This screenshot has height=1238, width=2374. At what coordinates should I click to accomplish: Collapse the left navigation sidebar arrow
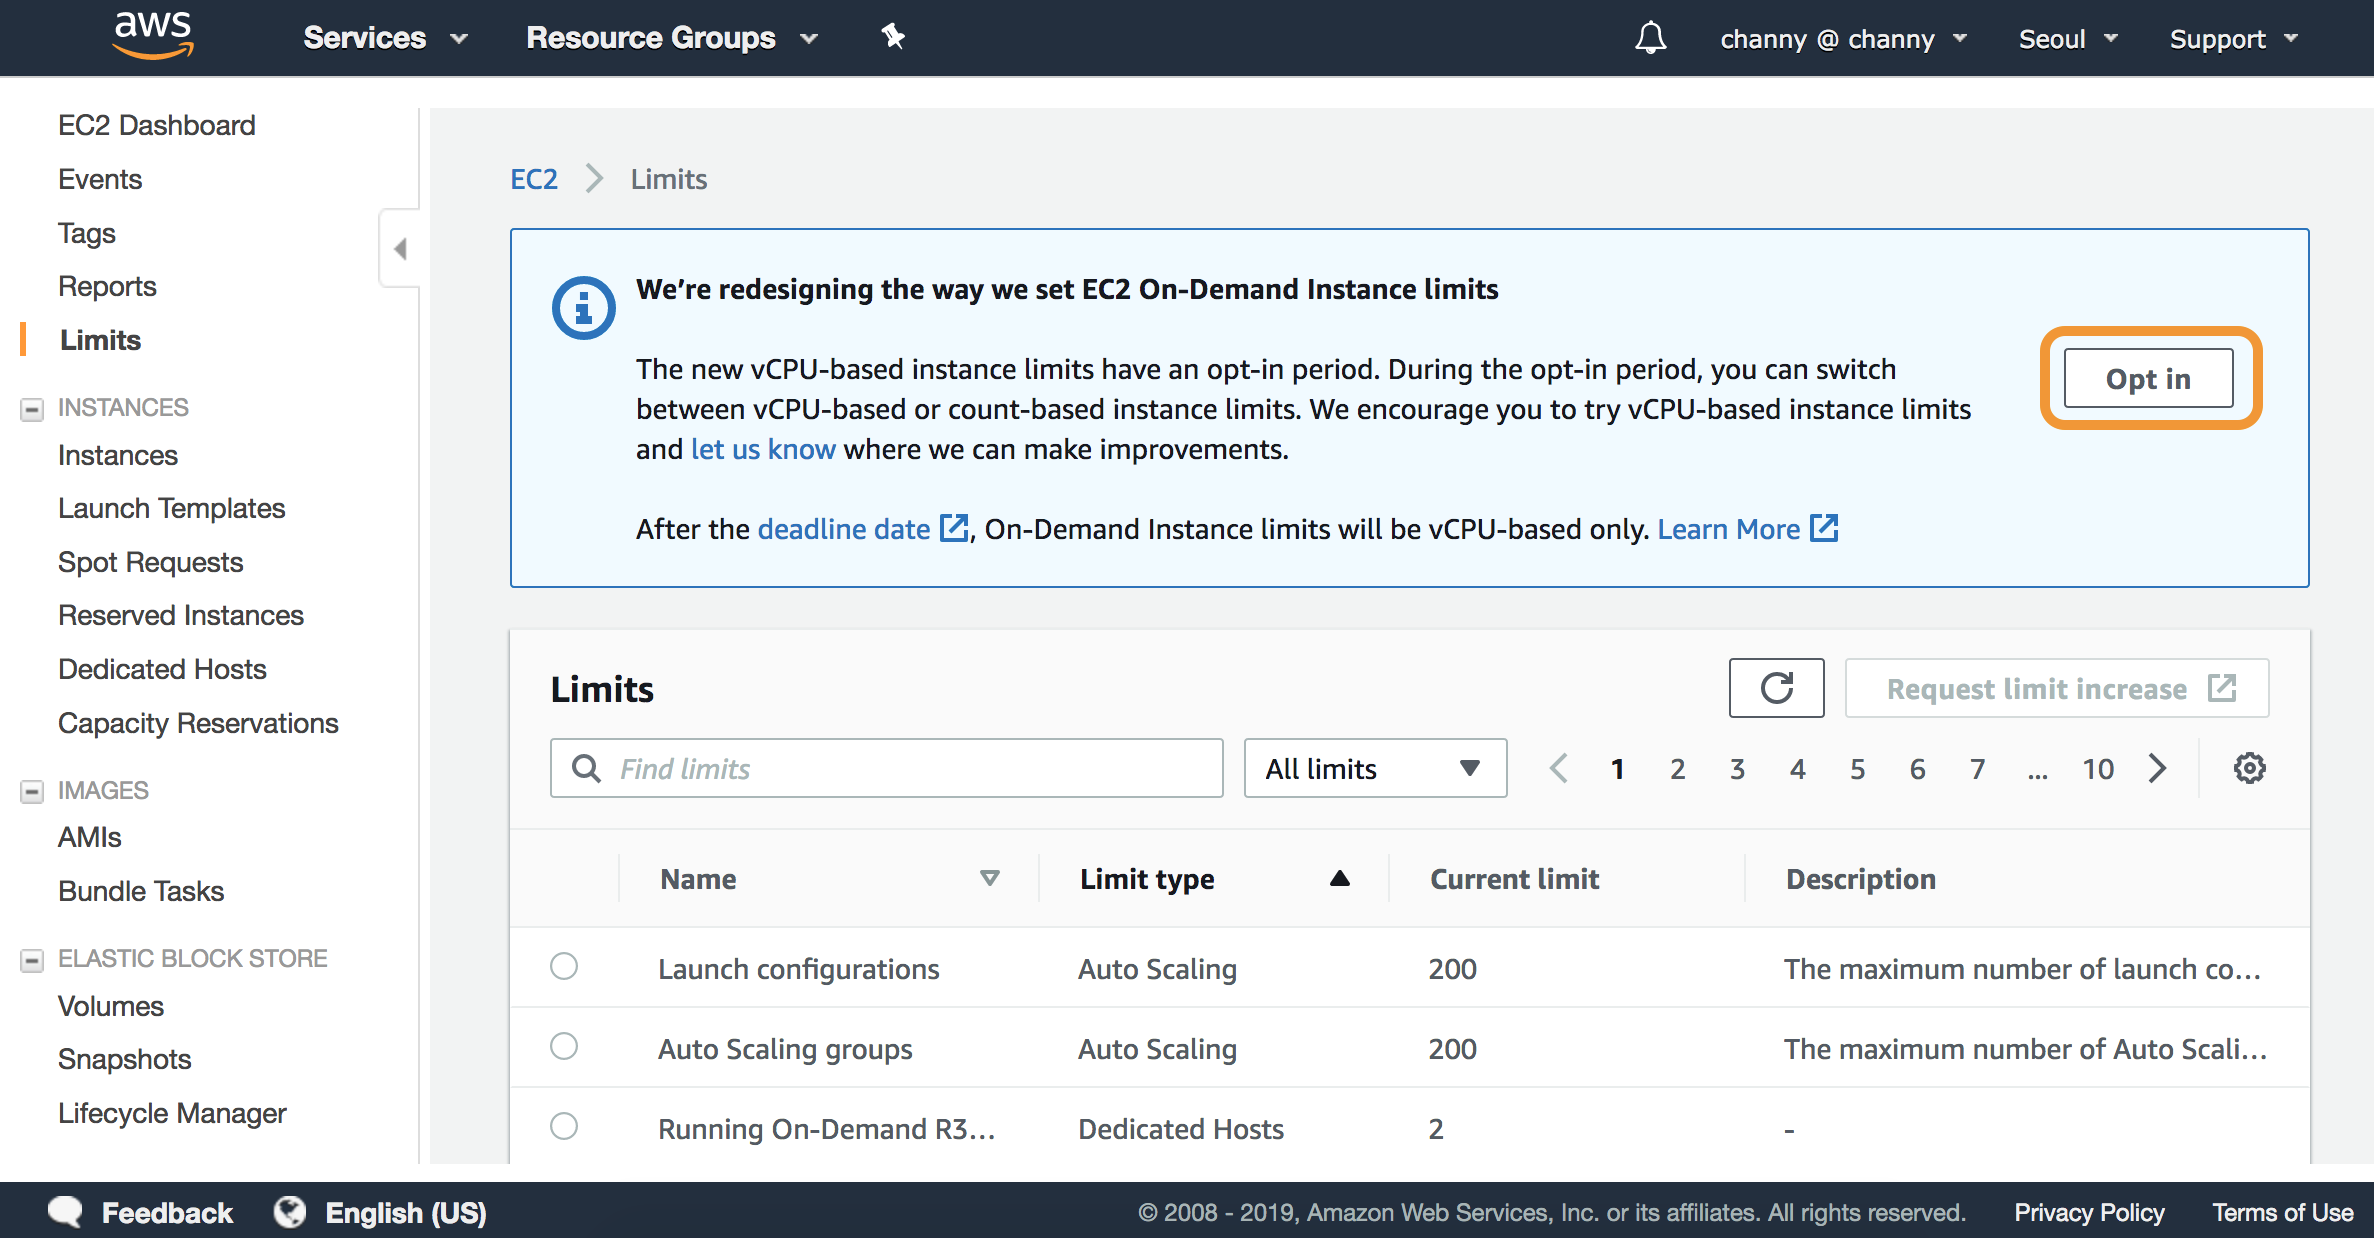click(x=400, y=248)
